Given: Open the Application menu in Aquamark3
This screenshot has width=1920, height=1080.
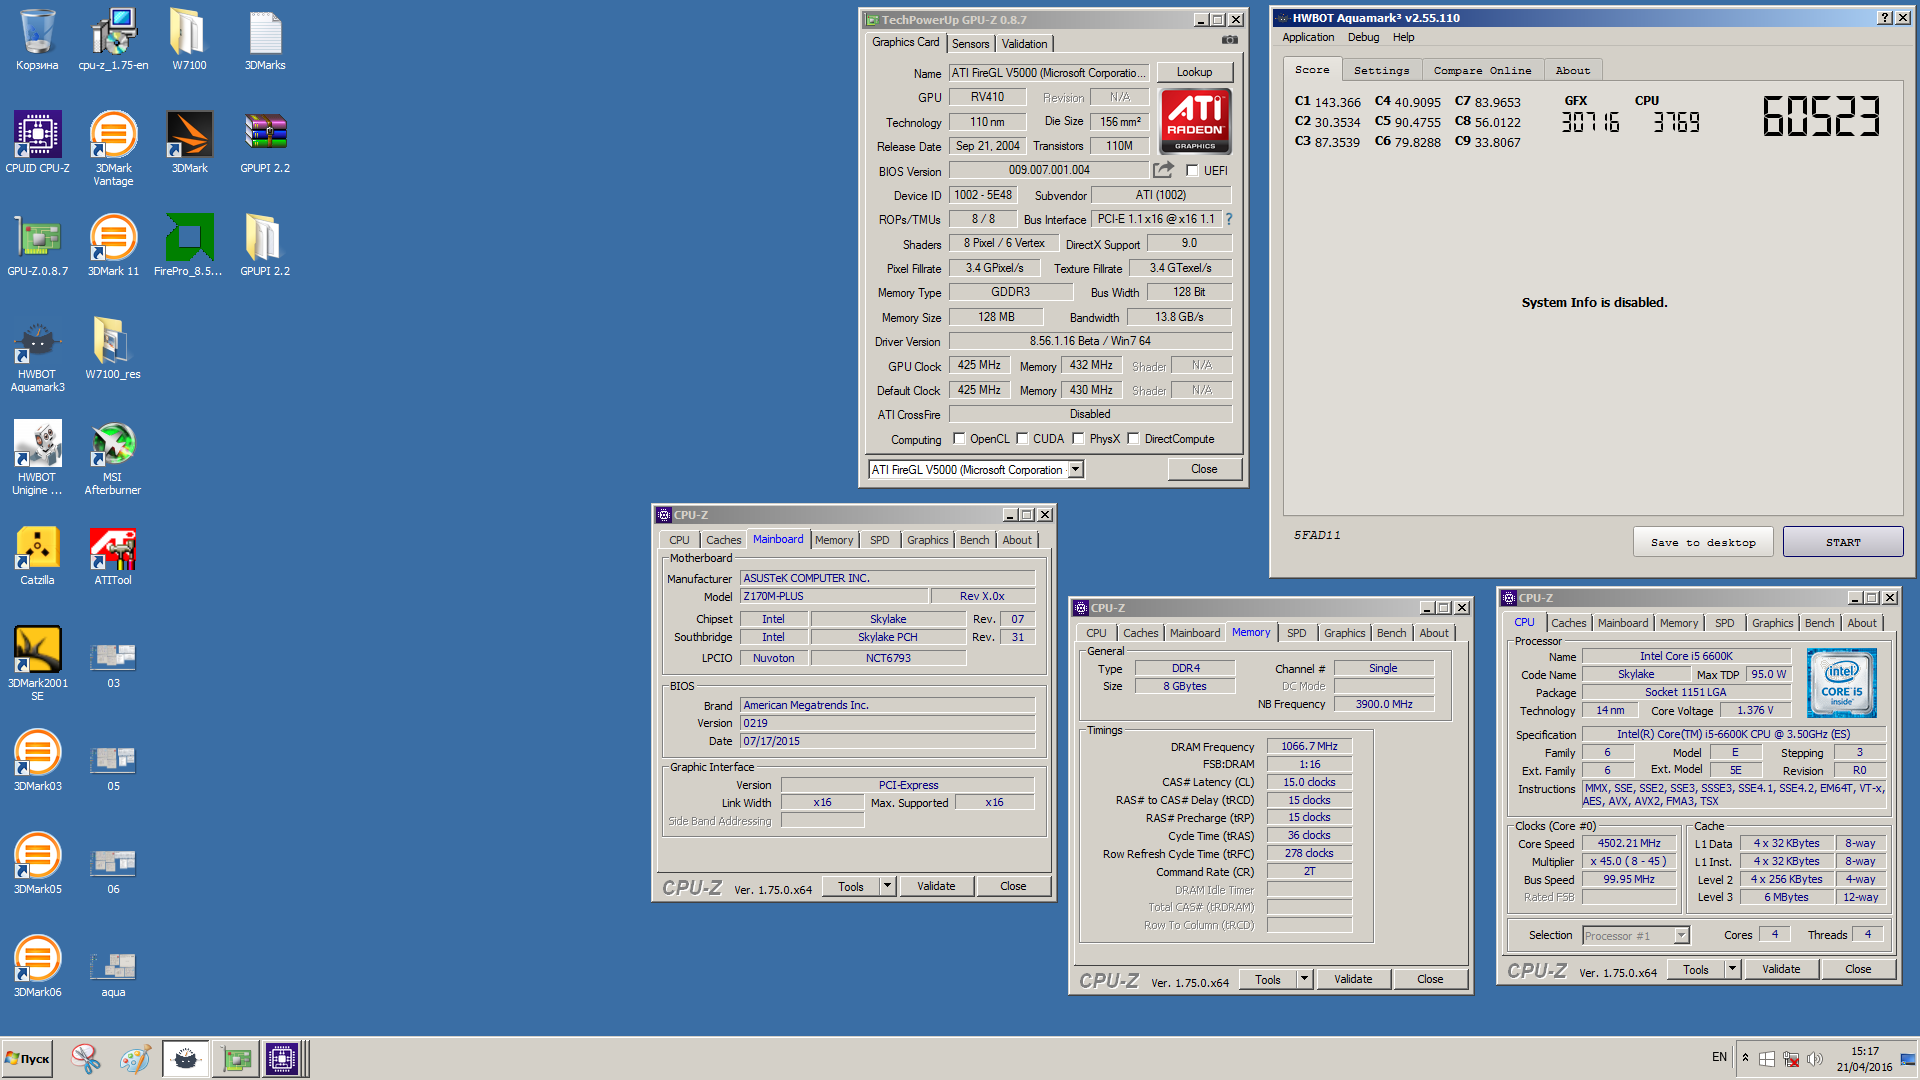Looking at the screenshot, I should coord(1308,37).
